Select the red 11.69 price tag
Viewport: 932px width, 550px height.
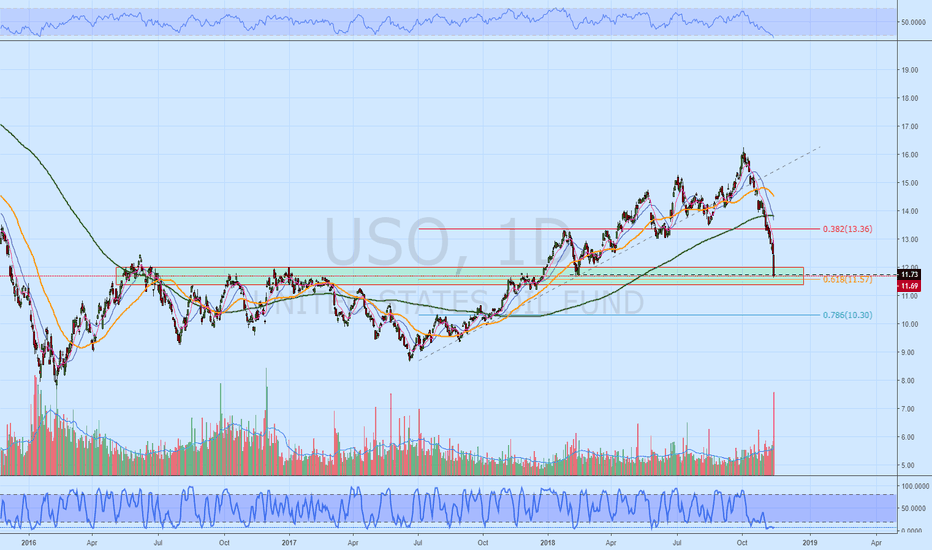[909, 286]
